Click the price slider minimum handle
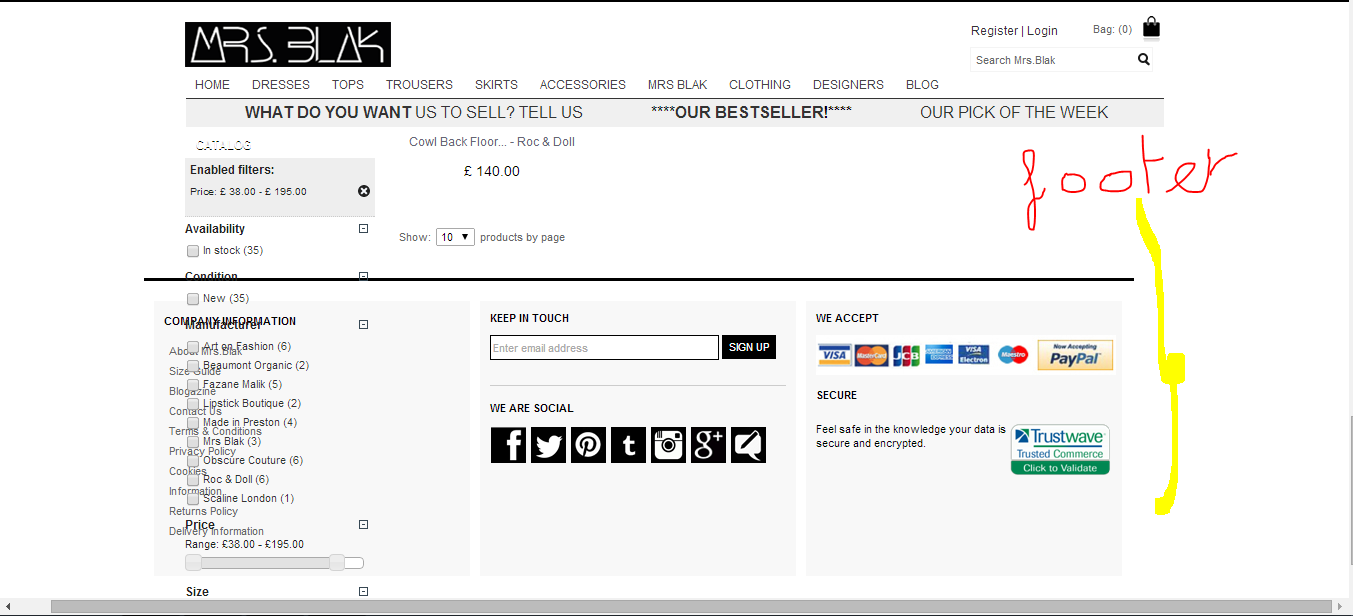1353x616 pixels. point(193,563)
